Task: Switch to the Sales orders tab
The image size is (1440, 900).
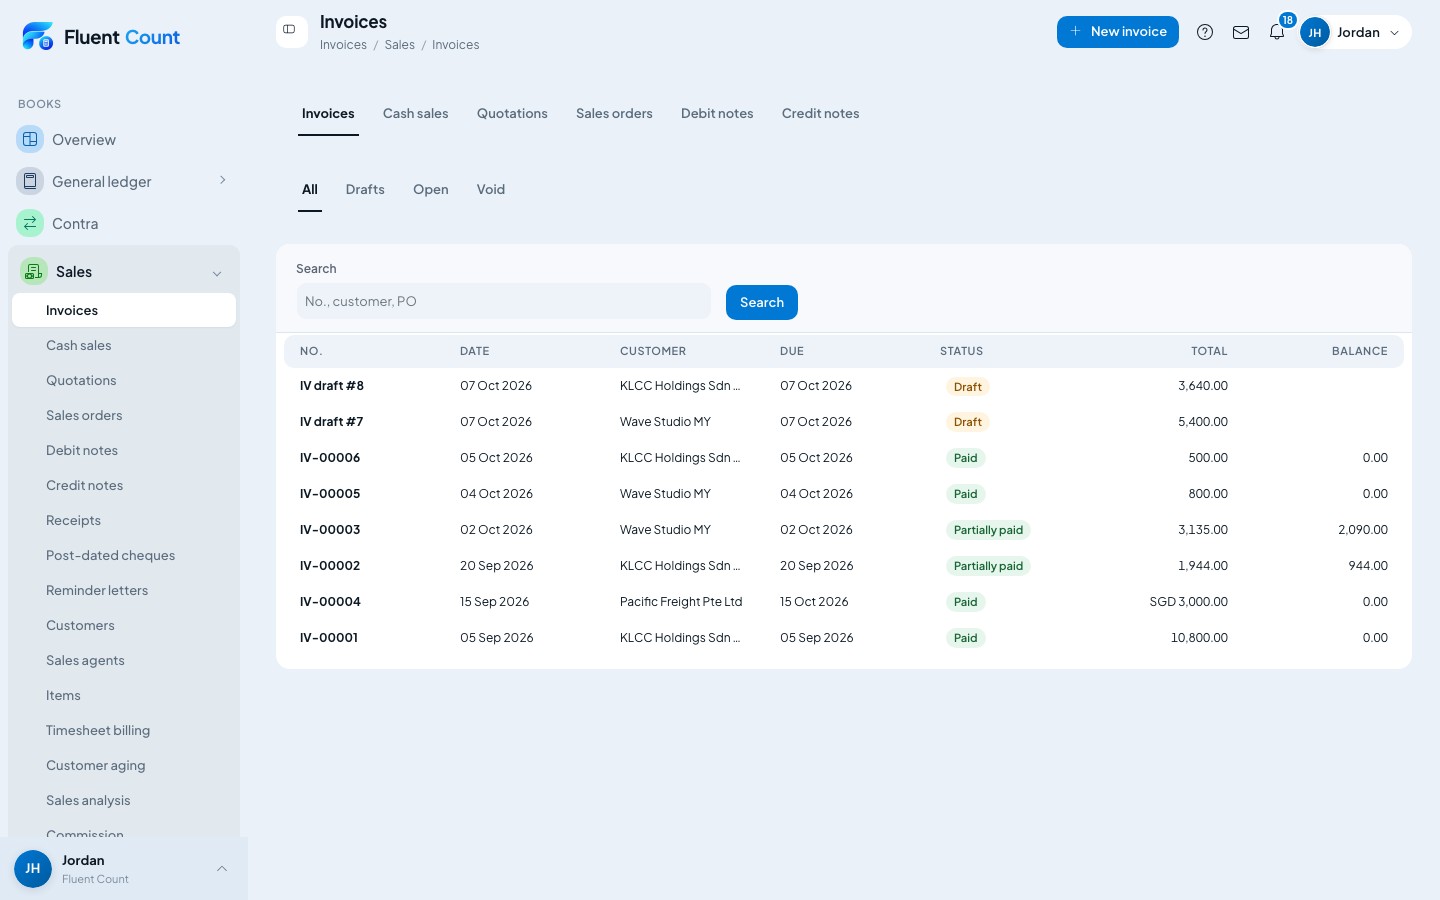Action: click(x=614, y=113)
